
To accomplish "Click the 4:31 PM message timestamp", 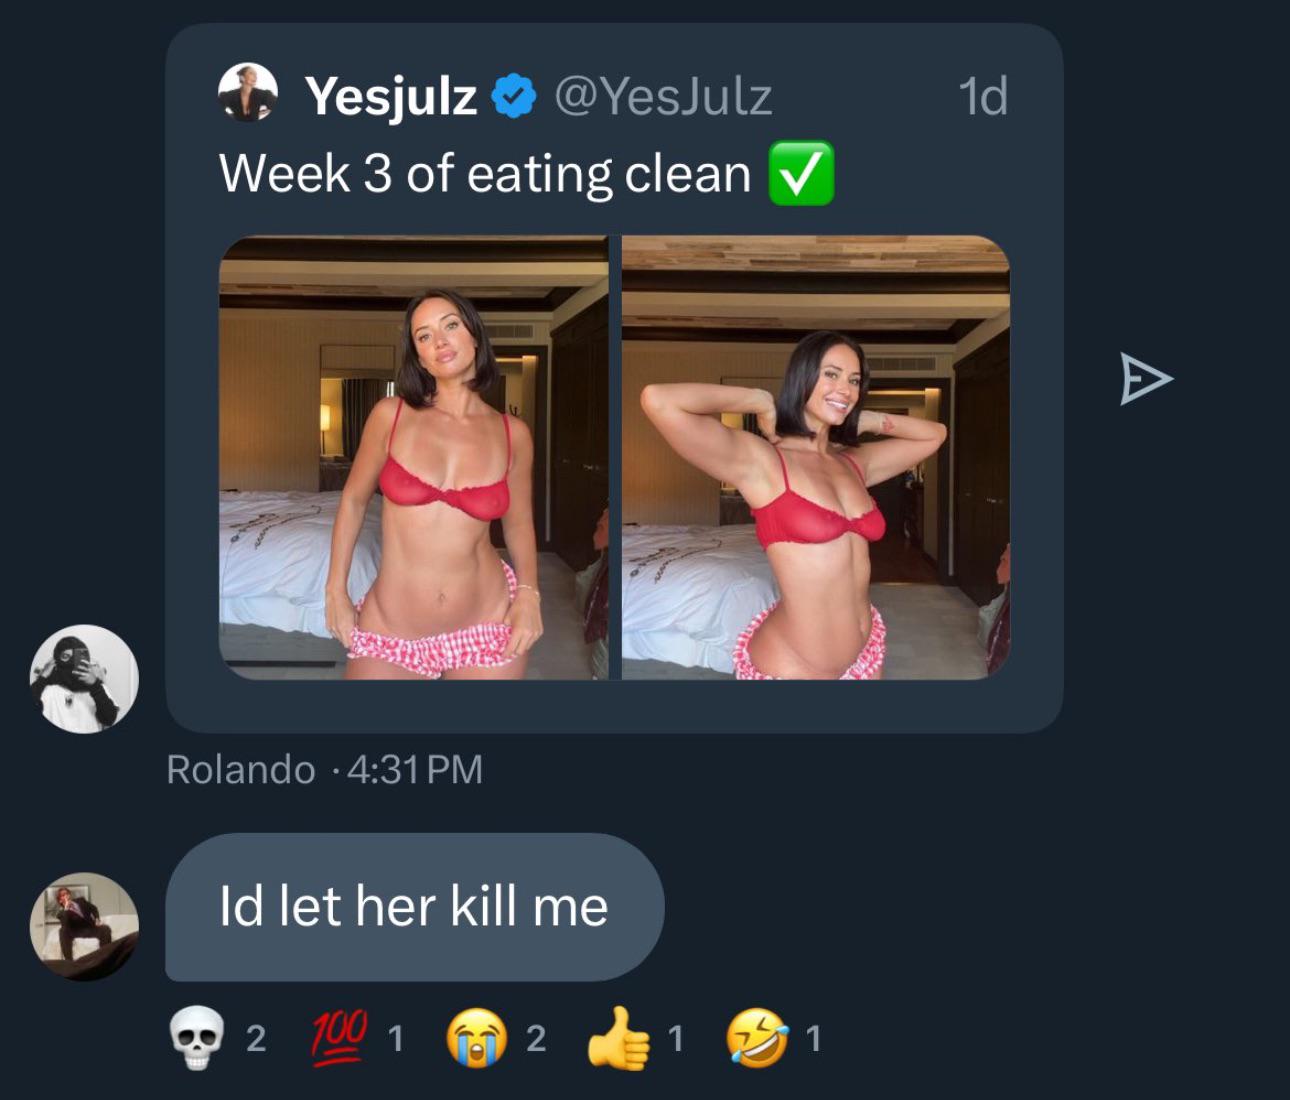I will (x=415, y=770).
